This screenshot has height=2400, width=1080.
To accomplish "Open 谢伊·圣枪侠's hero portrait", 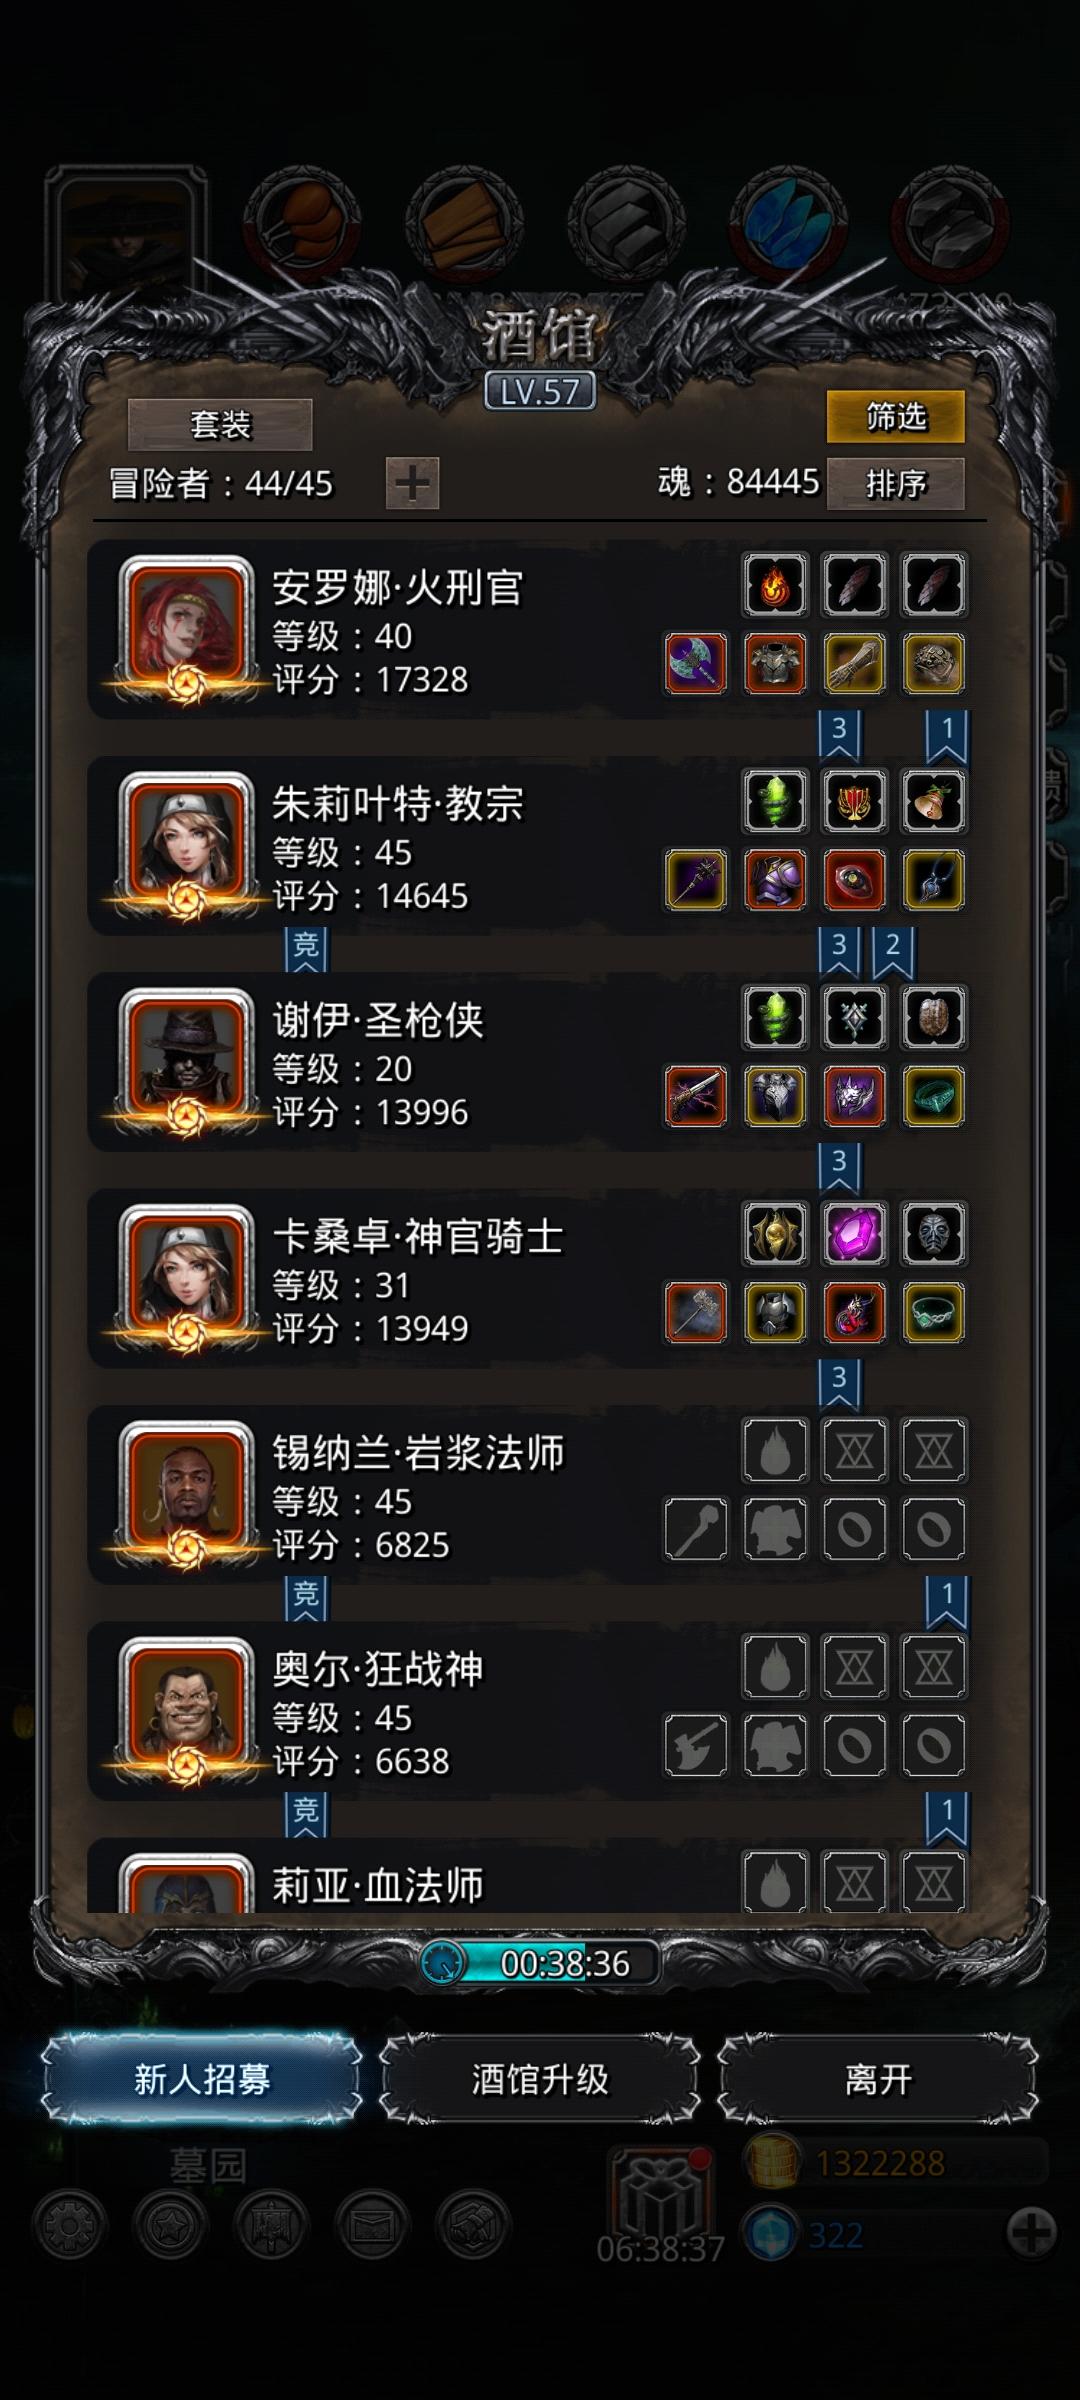I will (x=186, y=1054).
